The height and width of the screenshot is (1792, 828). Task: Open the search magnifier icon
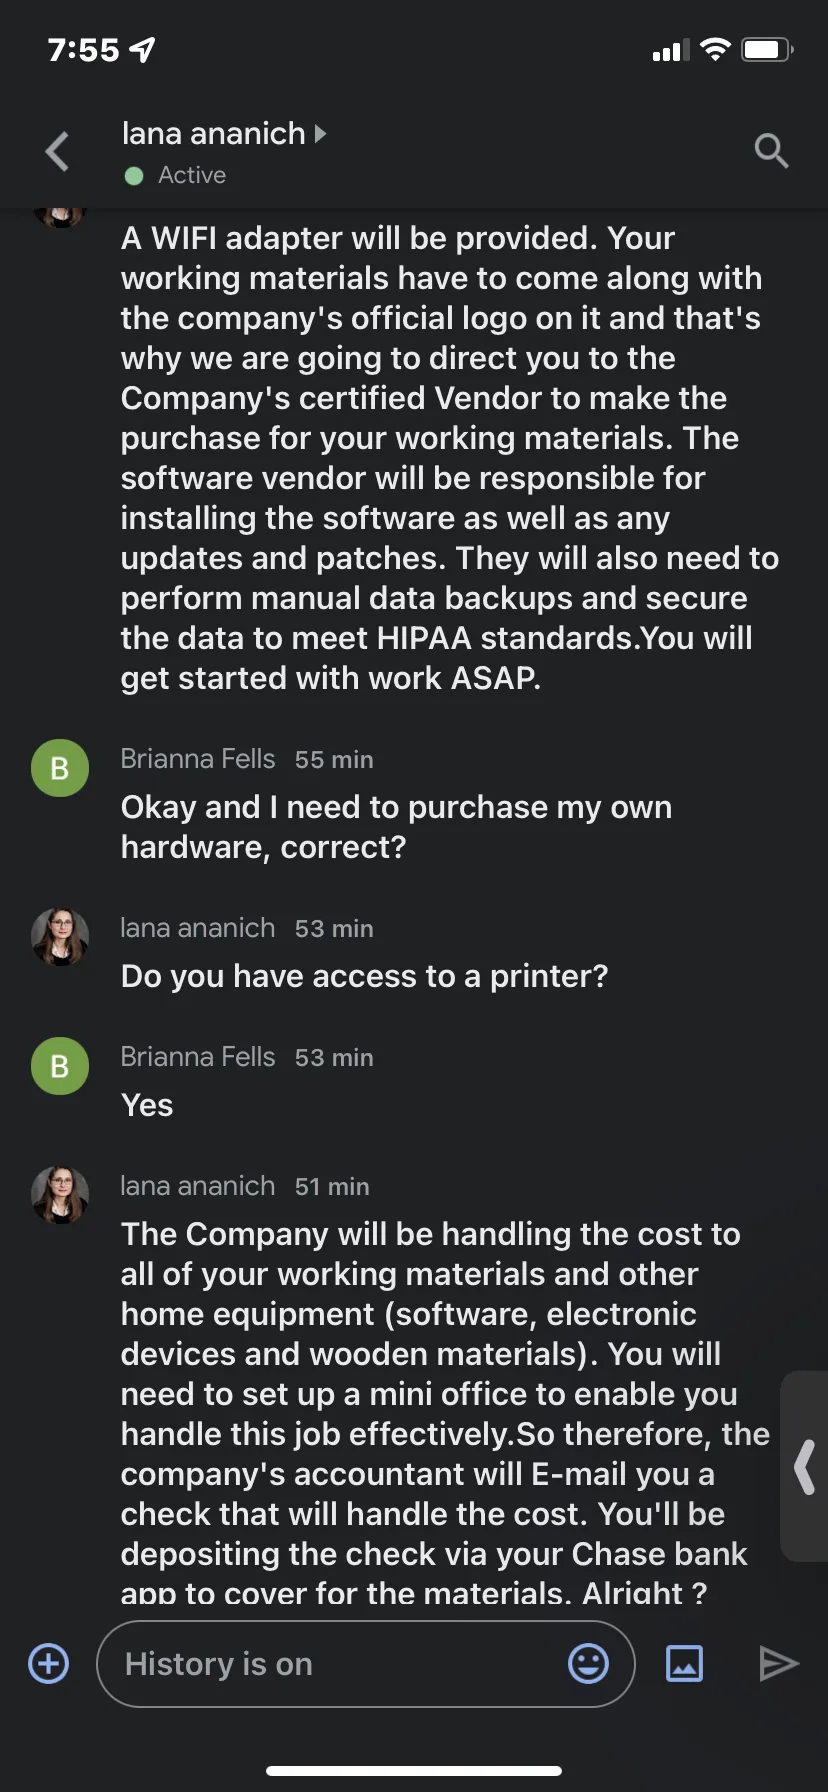pyautogui.click(x=771, y=151)
